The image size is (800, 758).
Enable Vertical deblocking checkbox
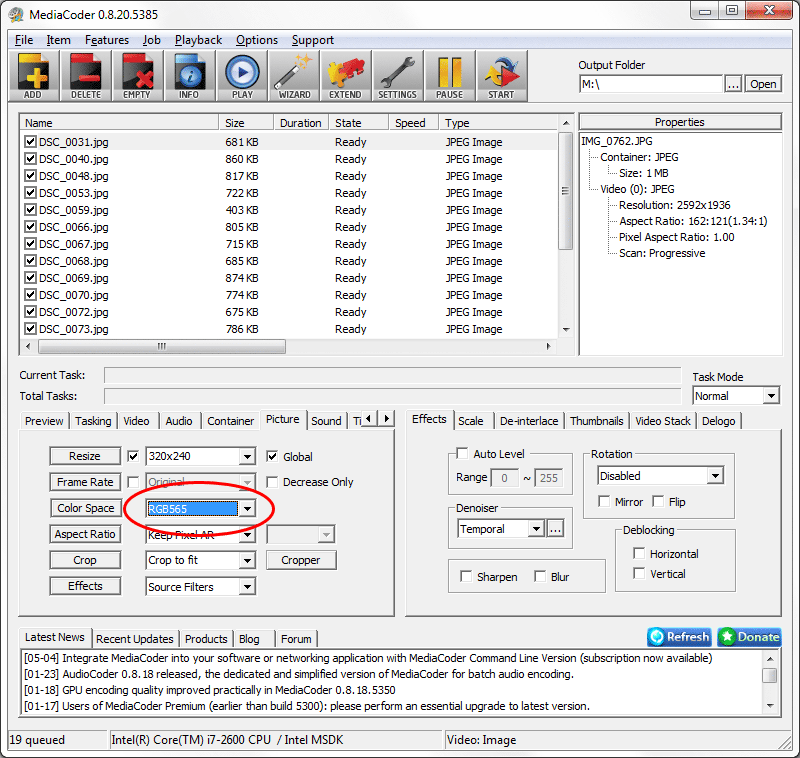click(639, 573)
